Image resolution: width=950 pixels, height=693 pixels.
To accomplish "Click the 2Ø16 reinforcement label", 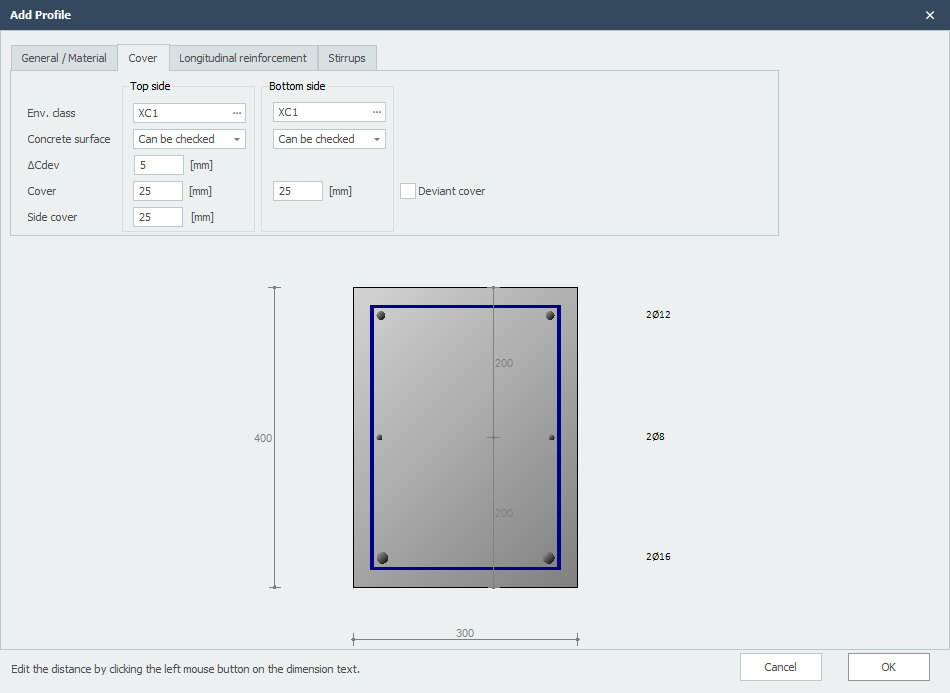I will pos(657,556).
